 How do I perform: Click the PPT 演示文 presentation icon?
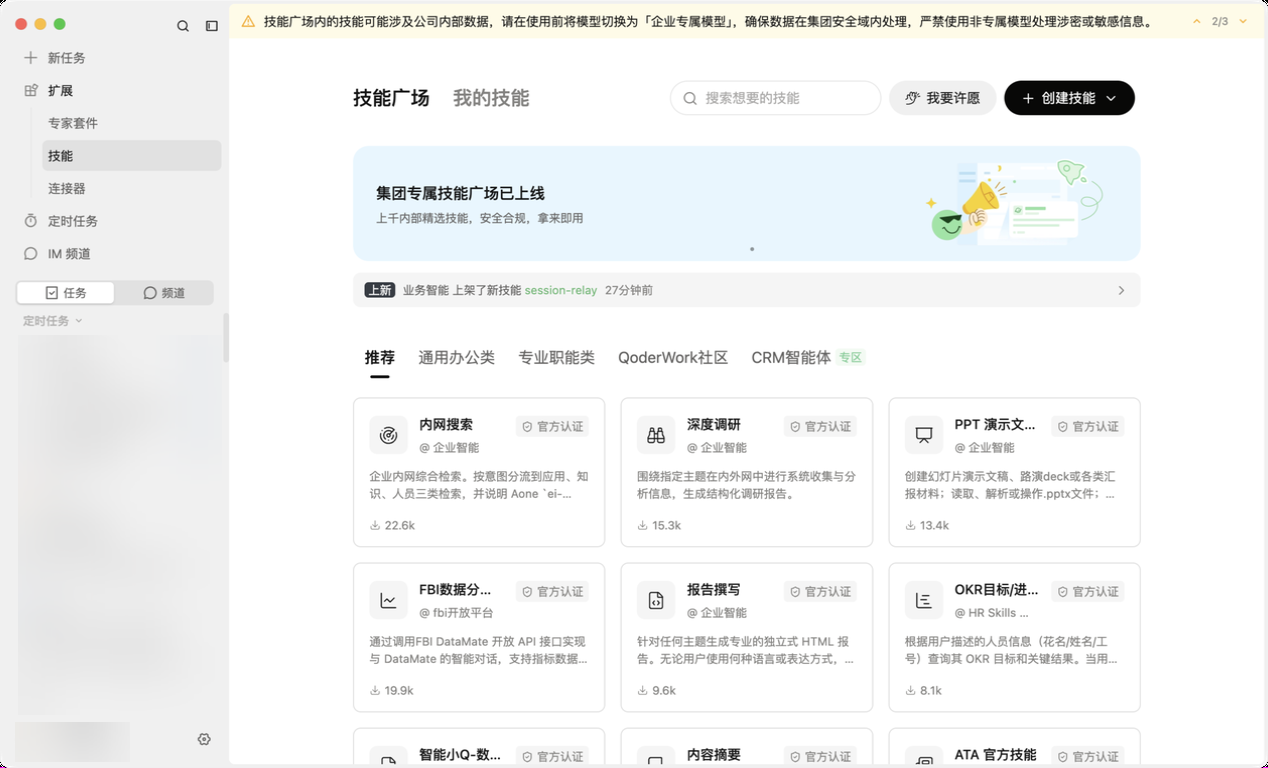[924, 435]
